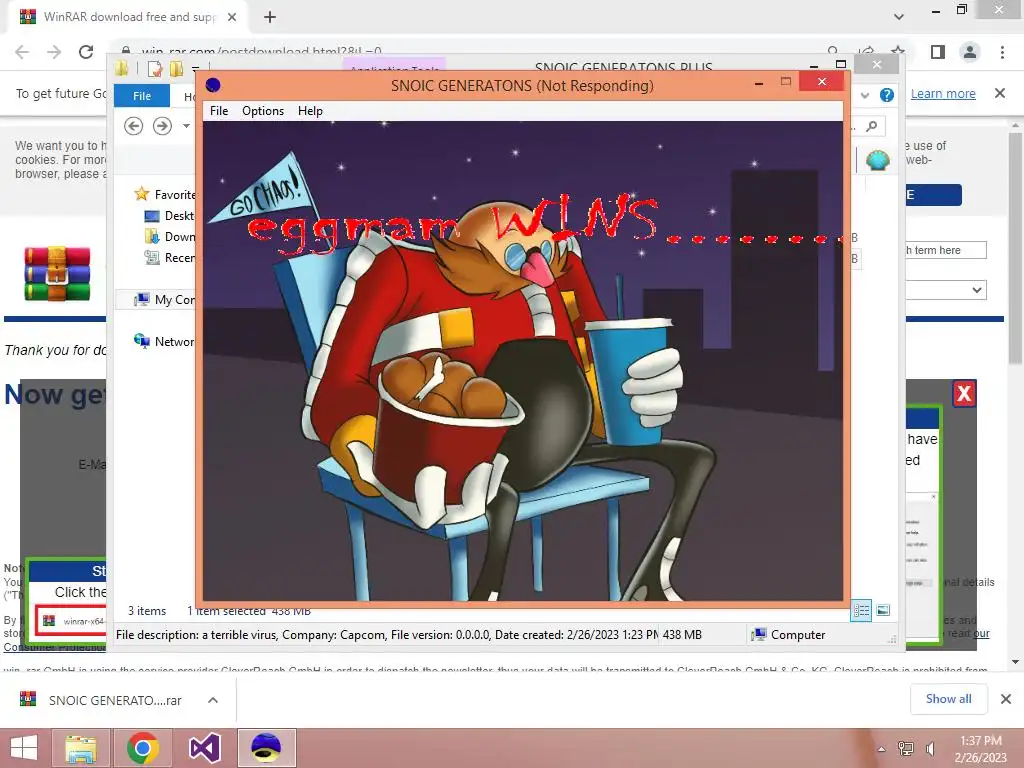Viewport: 1024px width, 768px height.
Task: Click Explorer's quick access new folder icon
Action: point(176,69)
